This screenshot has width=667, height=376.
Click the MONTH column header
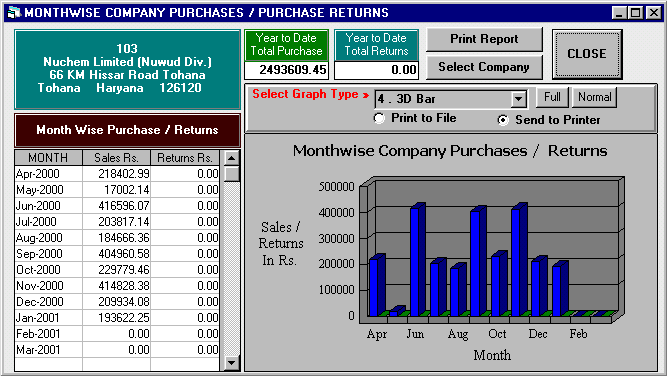48,158
